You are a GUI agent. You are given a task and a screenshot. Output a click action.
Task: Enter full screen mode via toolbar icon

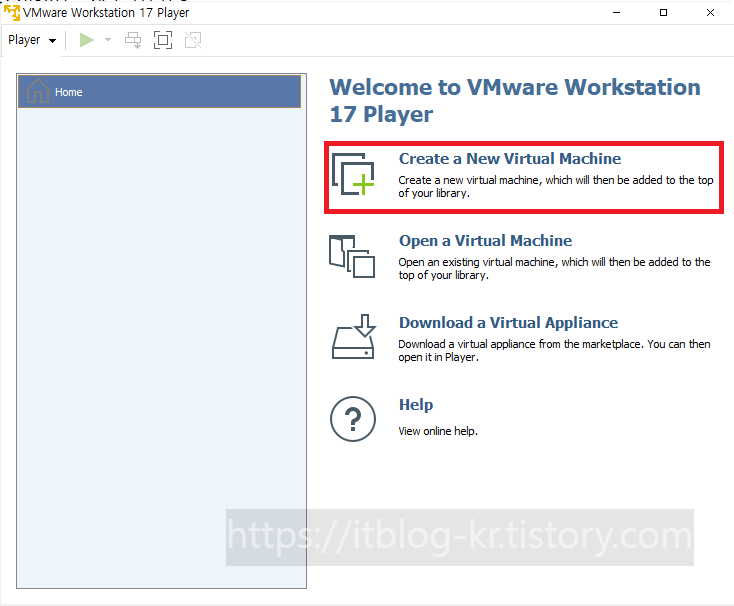[163, 40]
